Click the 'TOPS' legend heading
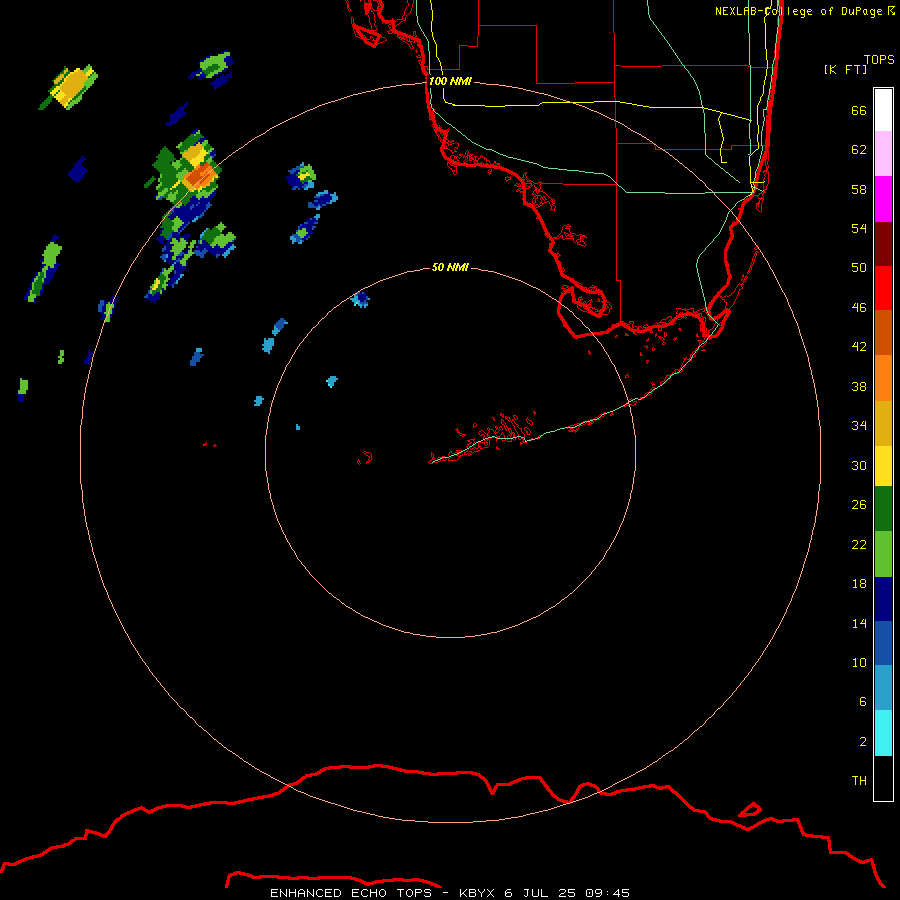 point(879,59)
